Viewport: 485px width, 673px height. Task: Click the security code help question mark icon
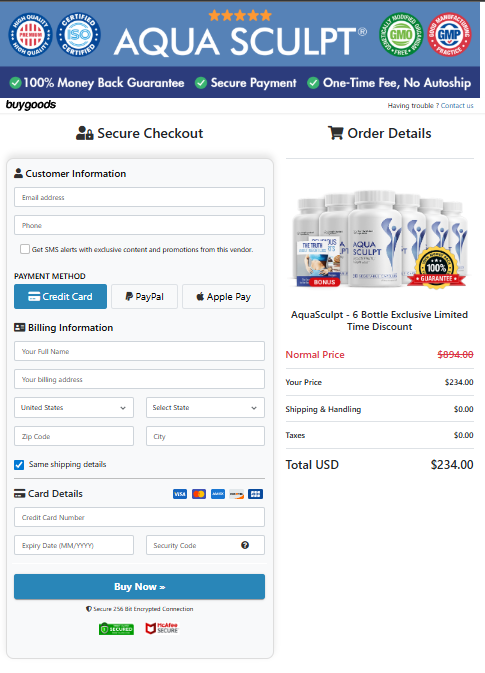point(245,545)
